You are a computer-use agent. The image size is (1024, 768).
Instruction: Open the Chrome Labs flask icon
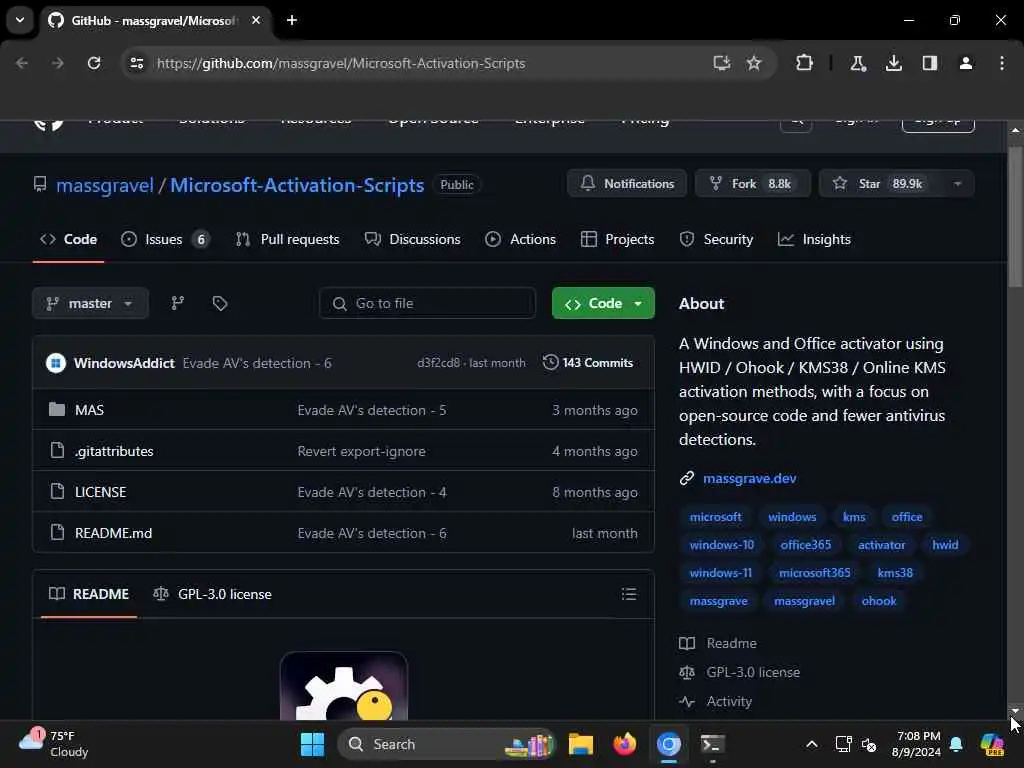[858, 63]
